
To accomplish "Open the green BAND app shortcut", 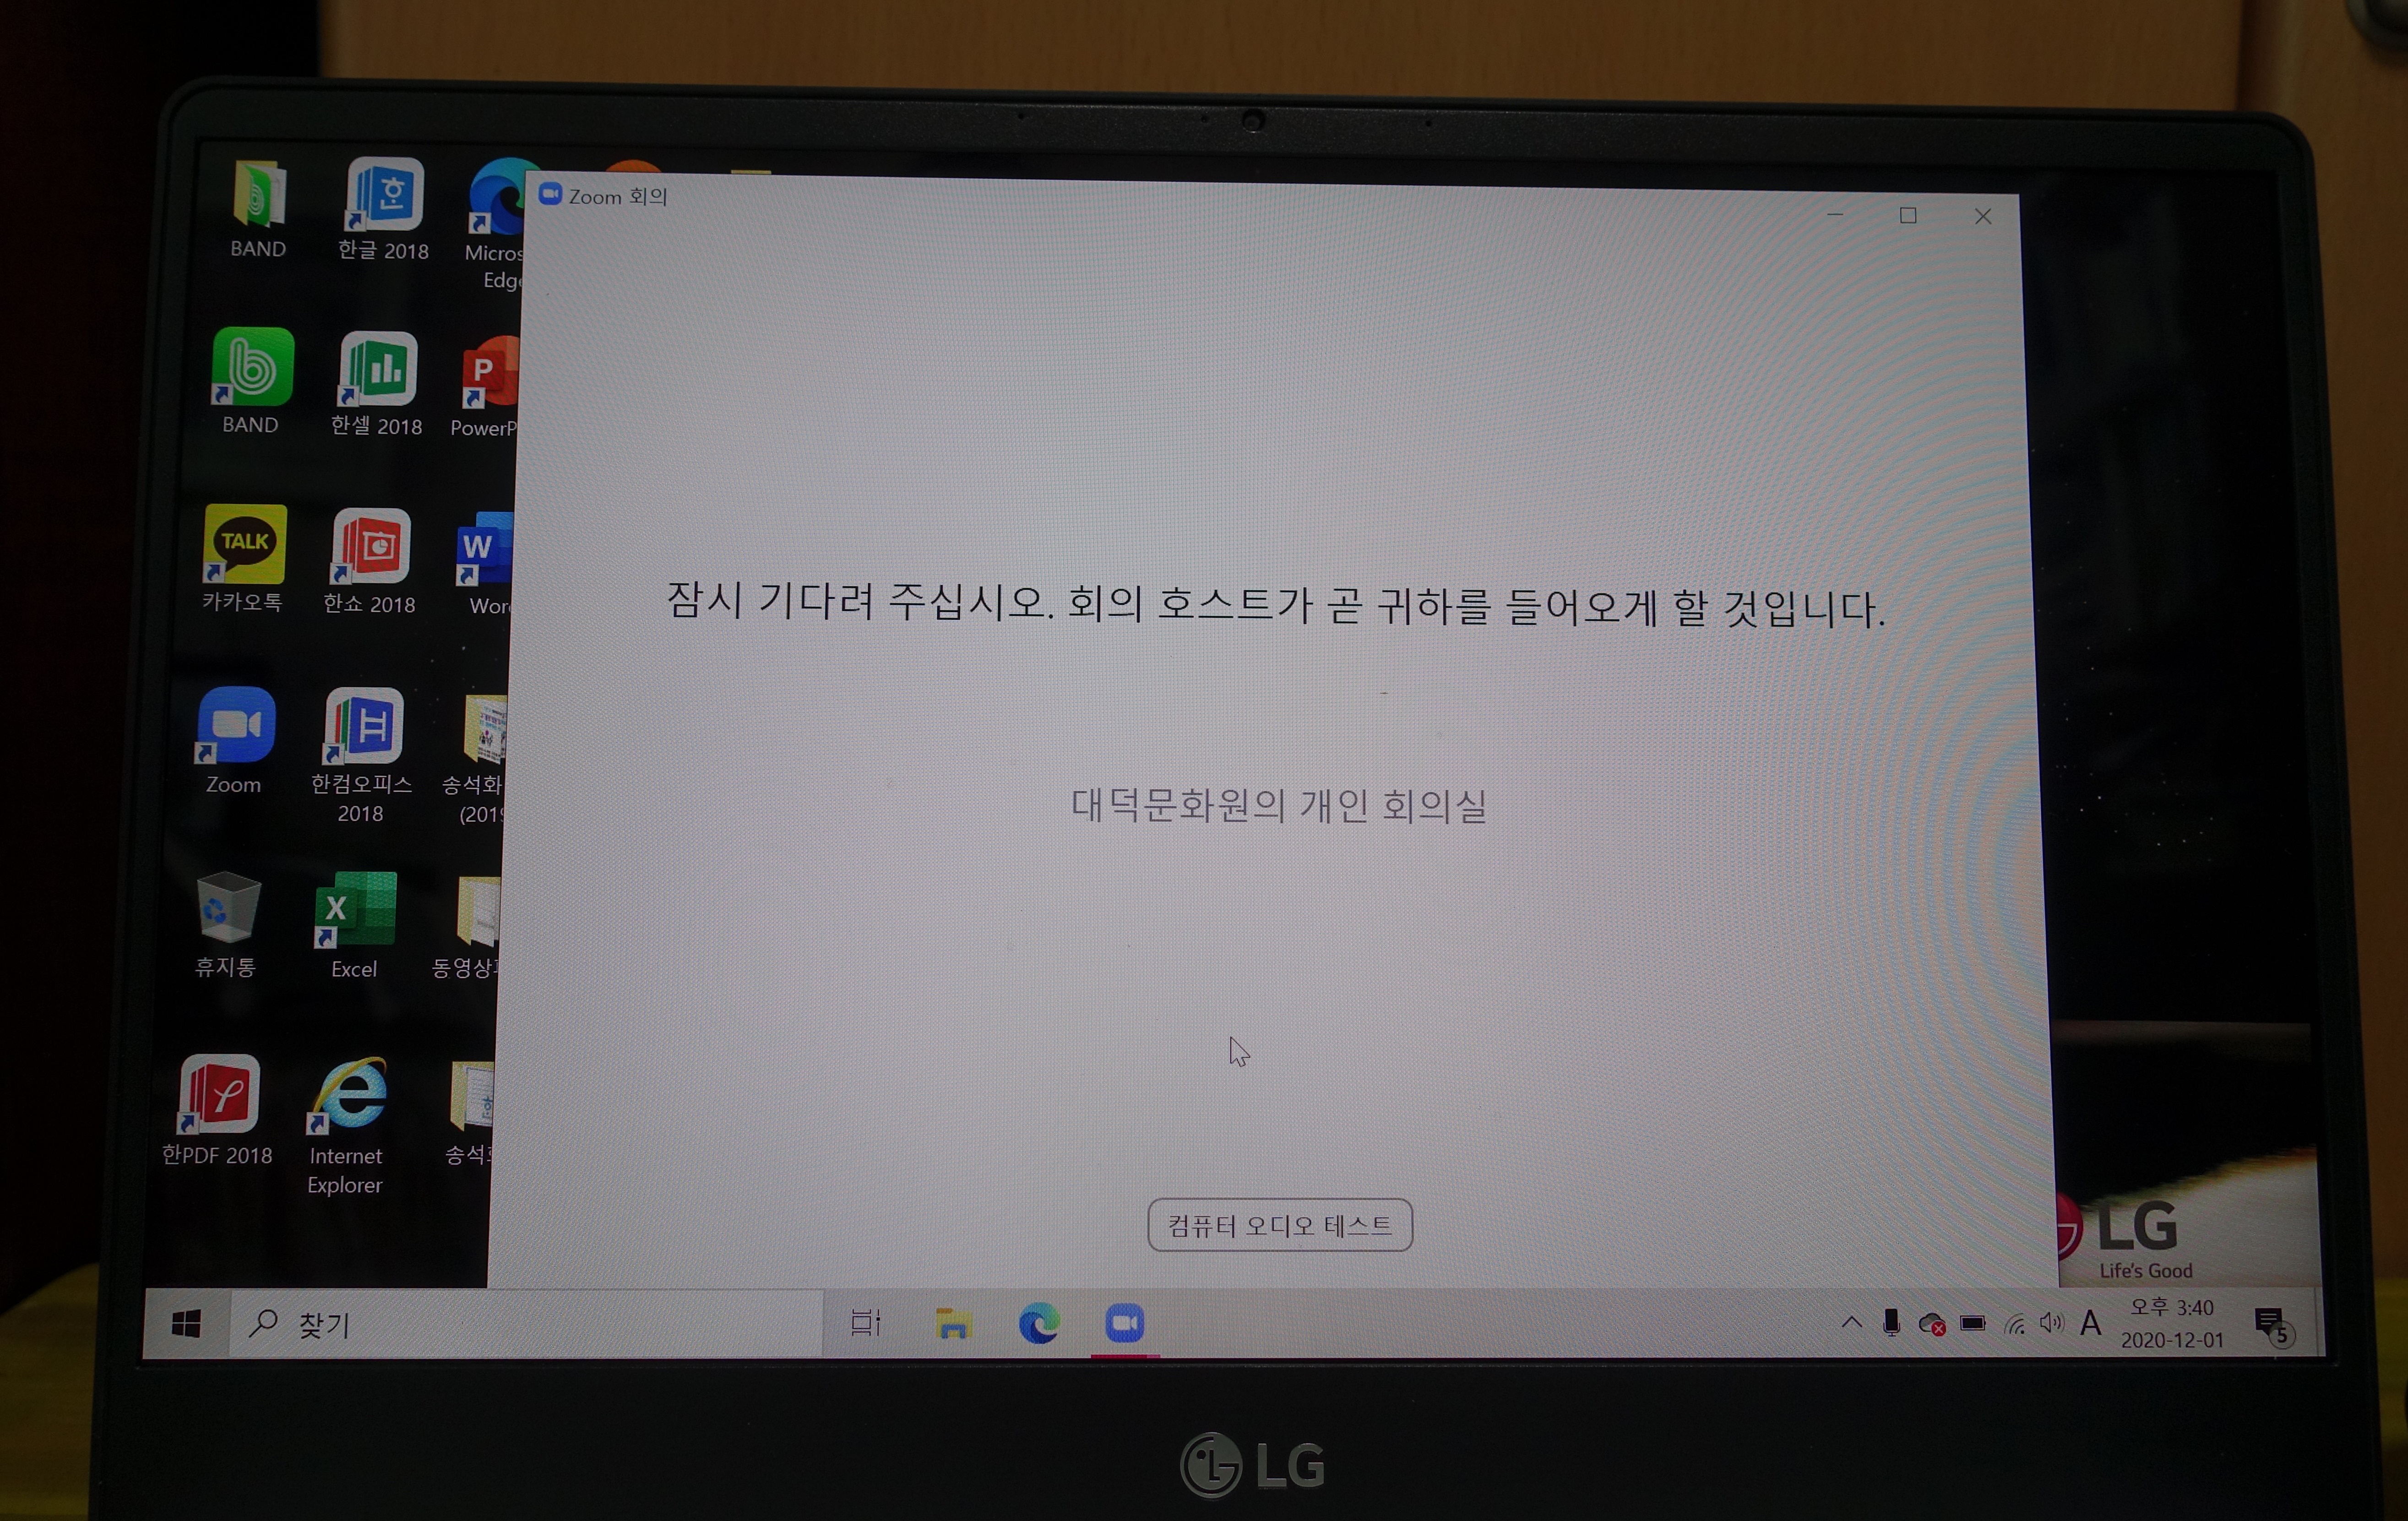I will [x=251, y=380].
